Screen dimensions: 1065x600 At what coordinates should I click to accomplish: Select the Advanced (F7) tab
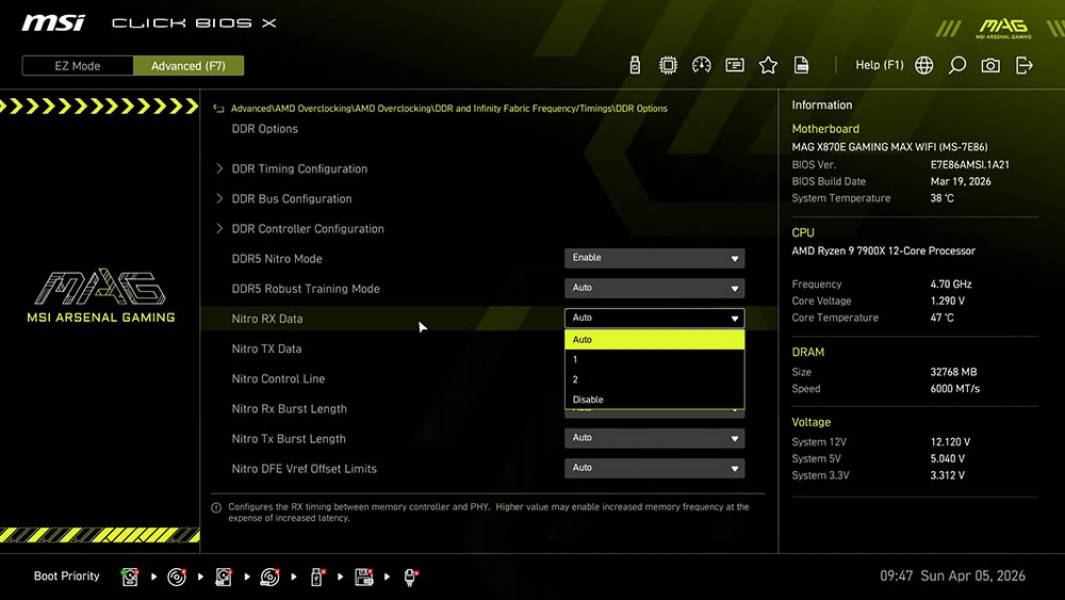coord(189,65)
